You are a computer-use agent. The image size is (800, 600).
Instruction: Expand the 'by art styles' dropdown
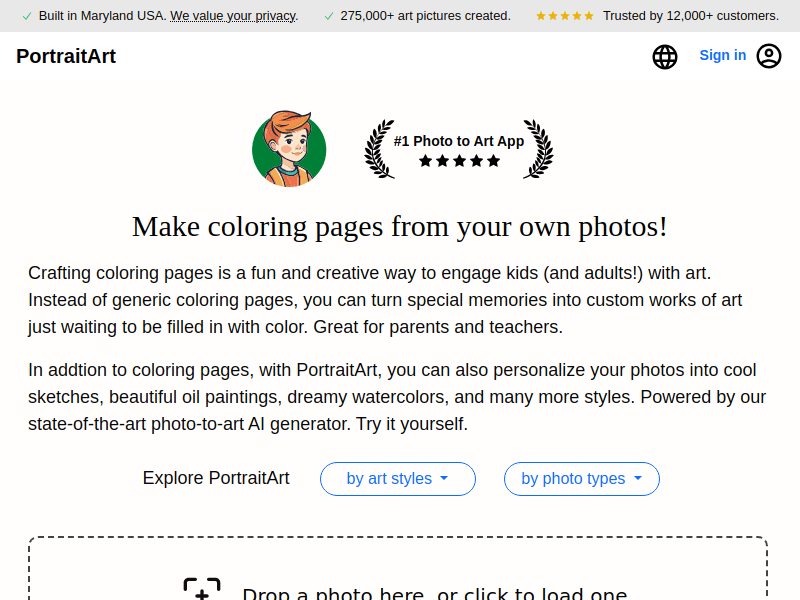click(398, 479)
